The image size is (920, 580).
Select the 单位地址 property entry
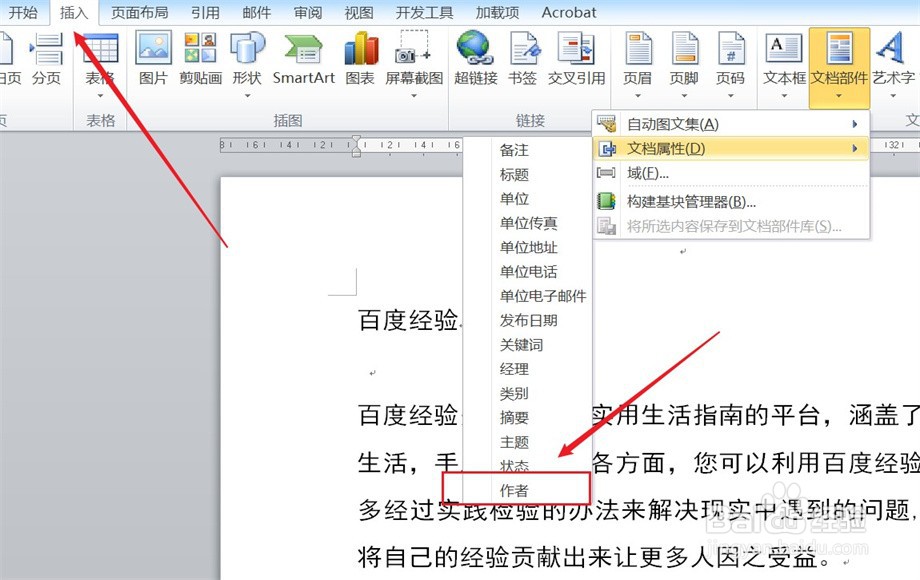[x=527, y=247]
